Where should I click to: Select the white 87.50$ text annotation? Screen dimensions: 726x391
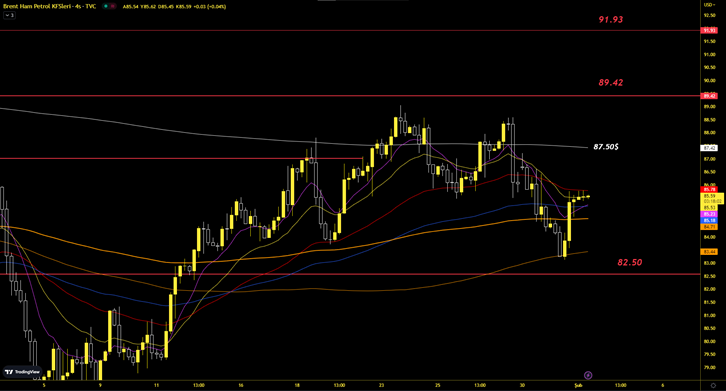pos(606,147)
